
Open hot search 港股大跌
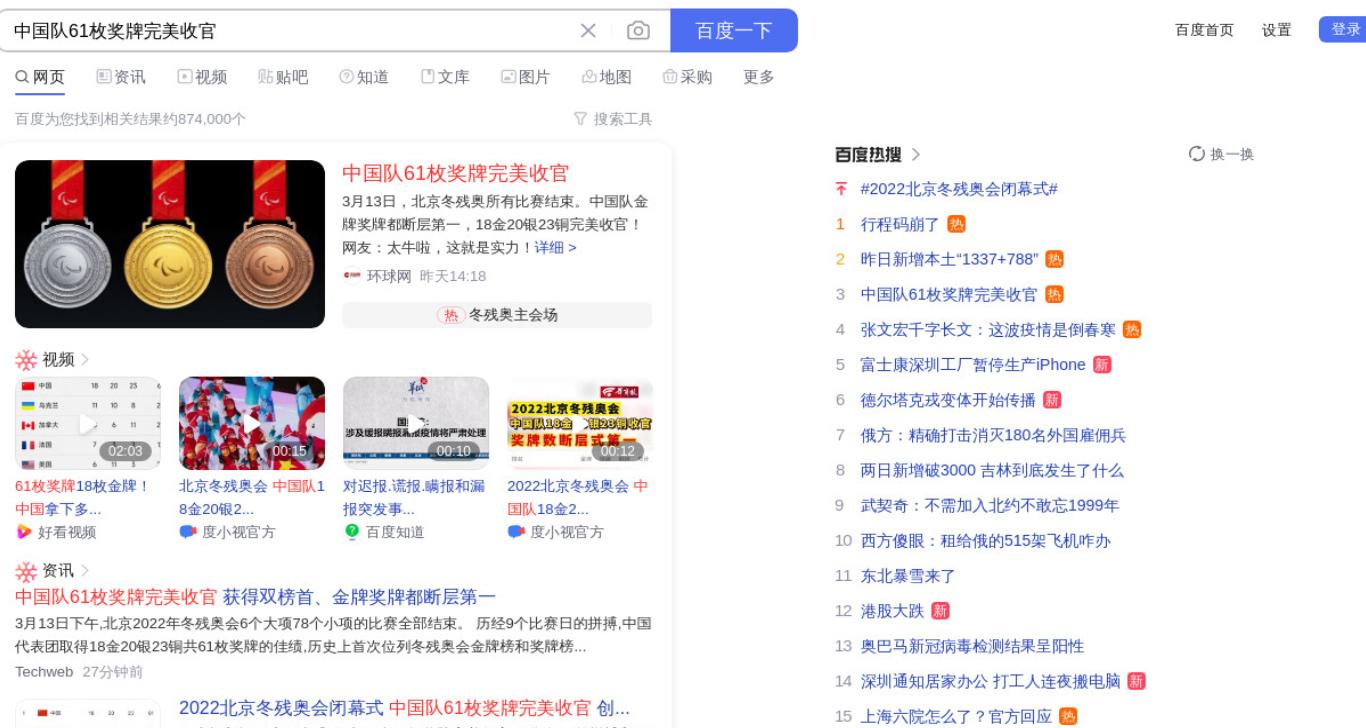click(892, 611)
